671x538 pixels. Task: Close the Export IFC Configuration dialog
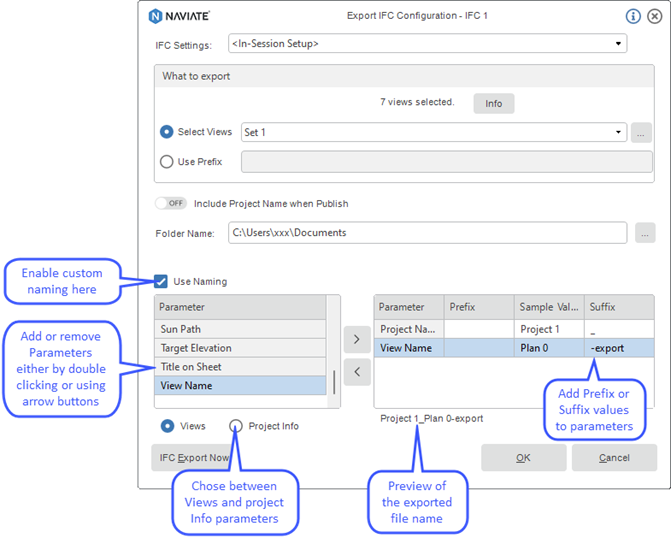(x=654, y=16)
